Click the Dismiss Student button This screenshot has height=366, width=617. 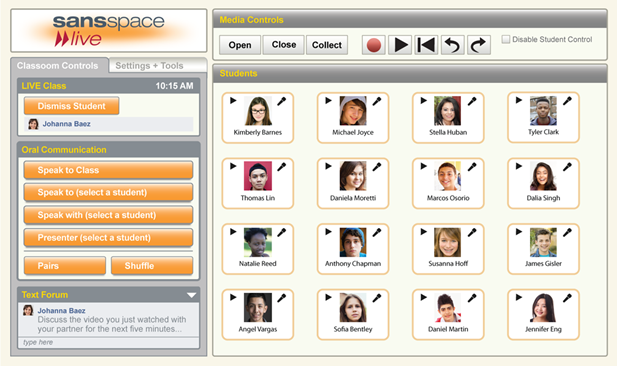tap(71, 106)
